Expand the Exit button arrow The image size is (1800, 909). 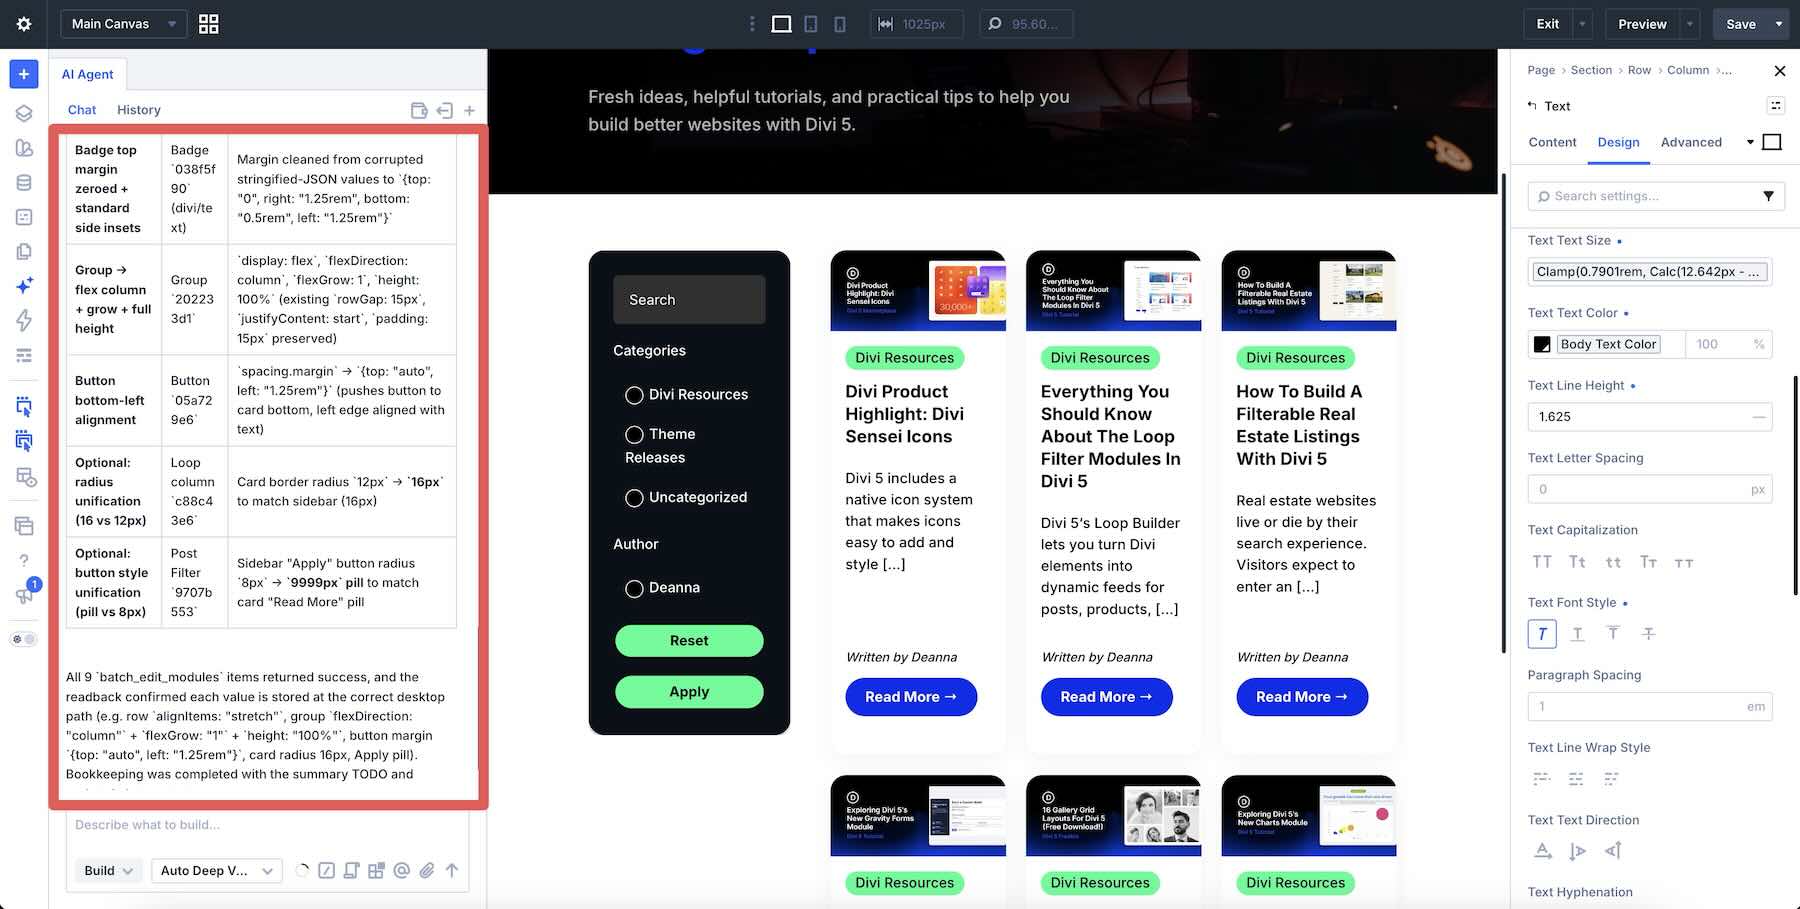(1582, 24)
